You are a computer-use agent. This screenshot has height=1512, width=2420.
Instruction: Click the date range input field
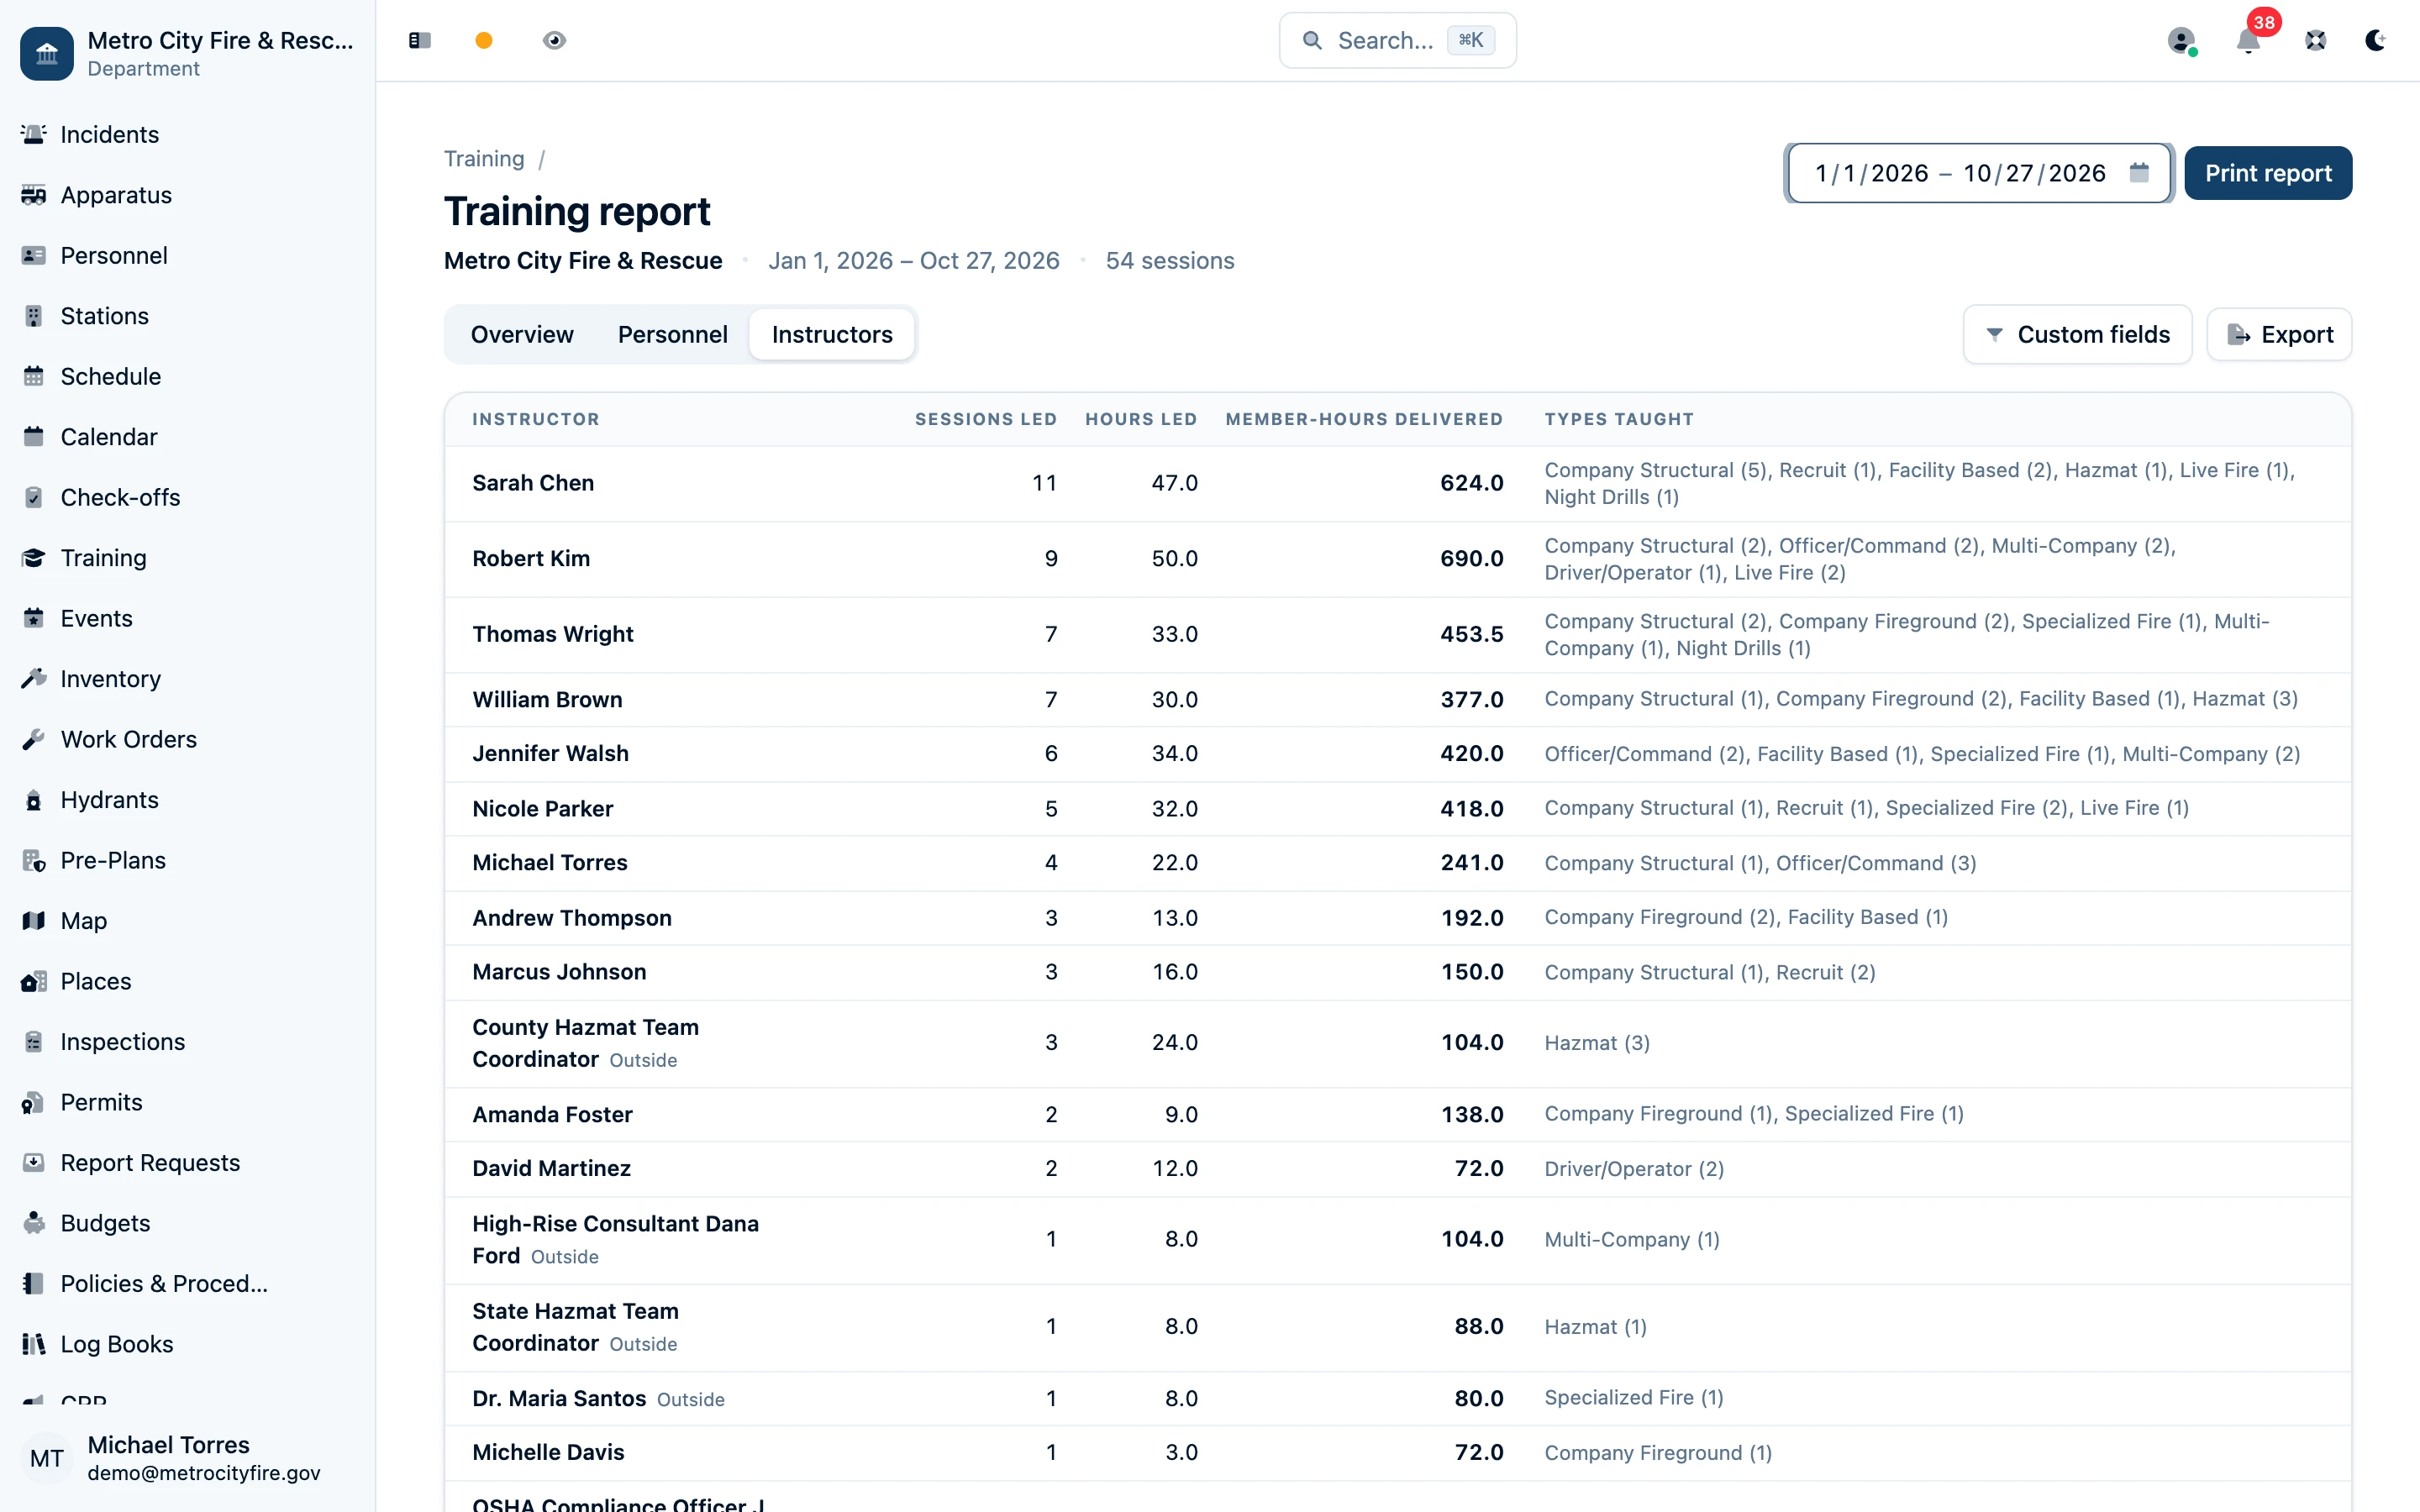(1978, 173)
